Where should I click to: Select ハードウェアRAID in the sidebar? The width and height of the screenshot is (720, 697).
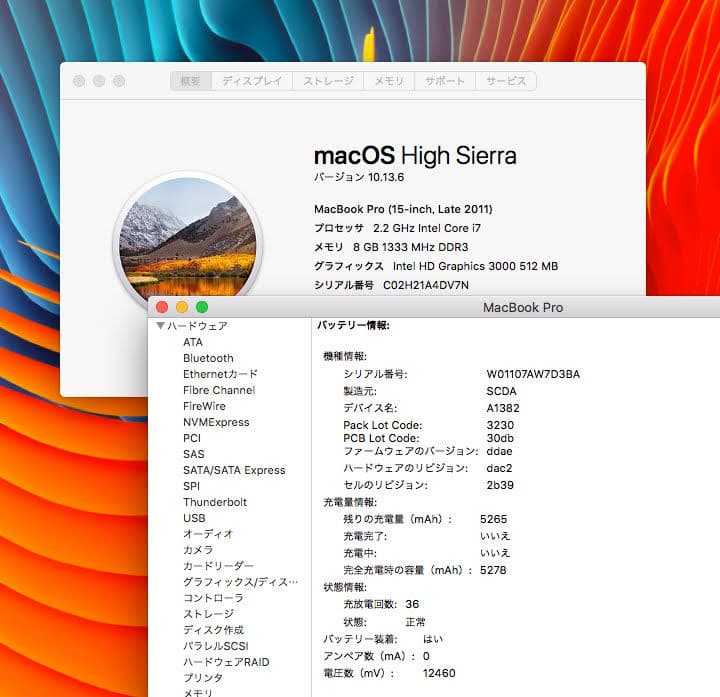tap(226, 662)
